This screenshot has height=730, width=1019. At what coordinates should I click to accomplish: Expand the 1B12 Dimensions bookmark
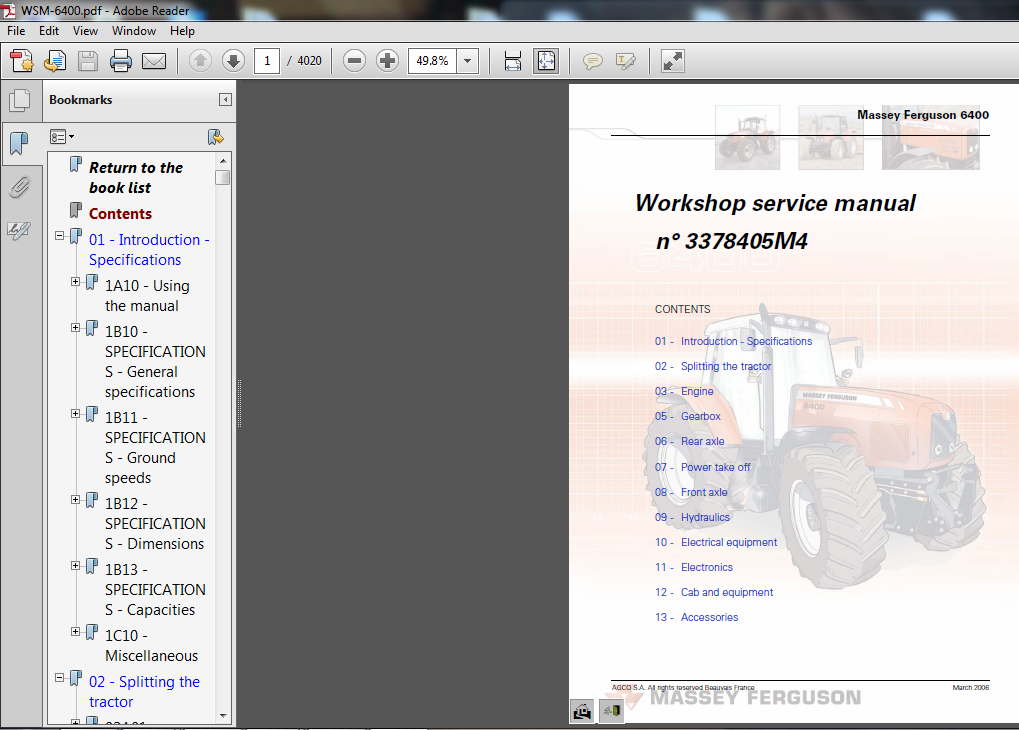[75, 499]
